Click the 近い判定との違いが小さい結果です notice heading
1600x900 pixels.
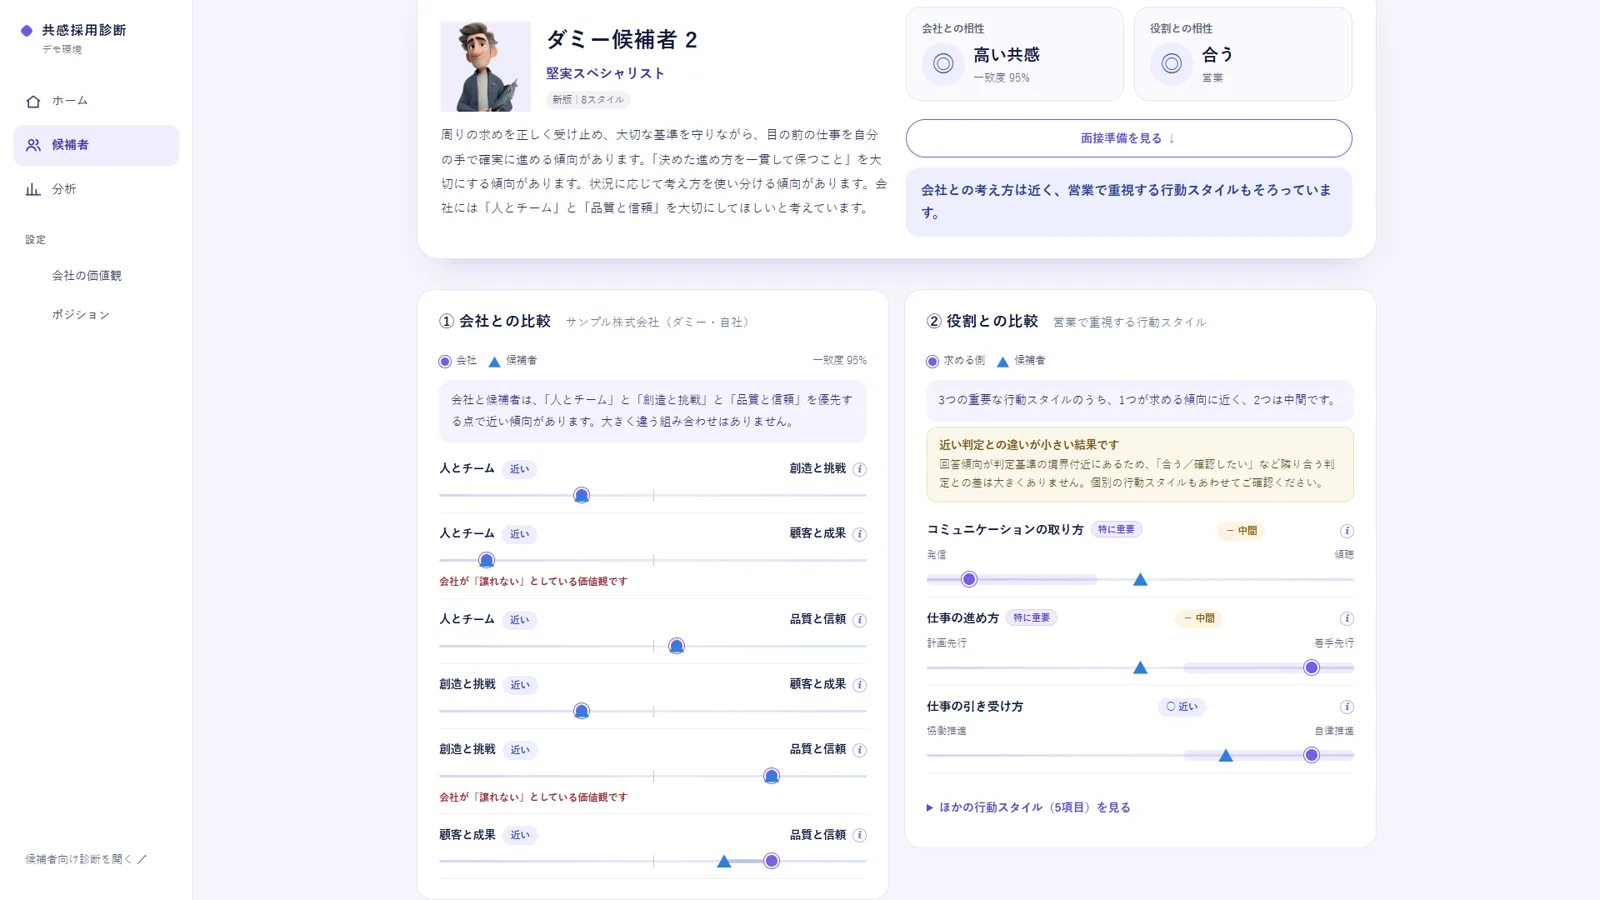[x=1029, y=445]
